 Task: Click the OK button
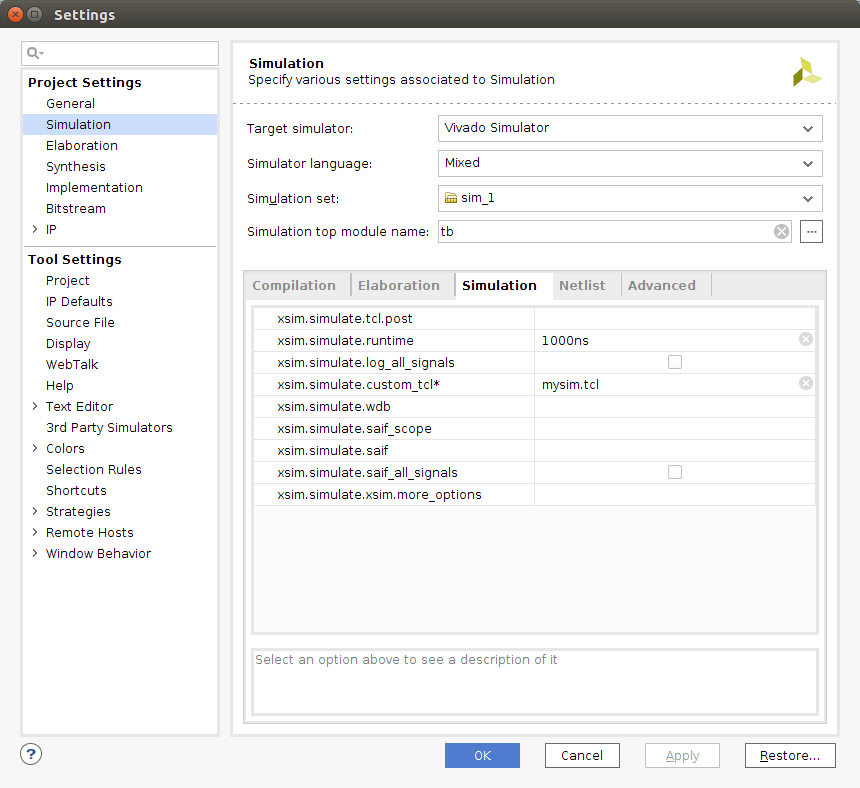point(482,755)
